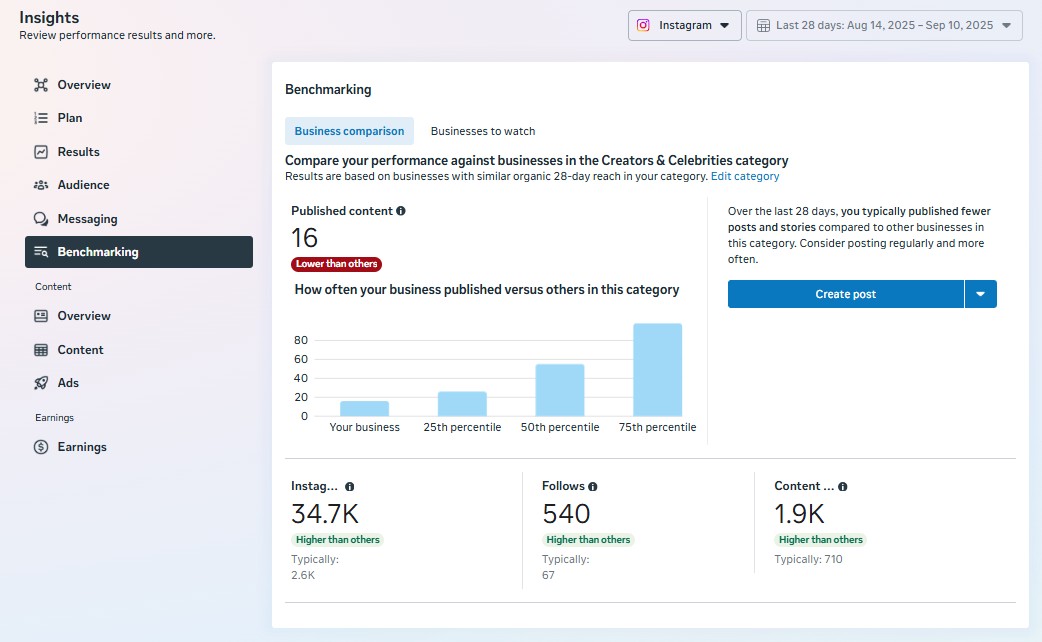Viewport: 1042px width, 642px height.
Task: Click info icon next to Instag... metric
Action: tap(350, 486)
